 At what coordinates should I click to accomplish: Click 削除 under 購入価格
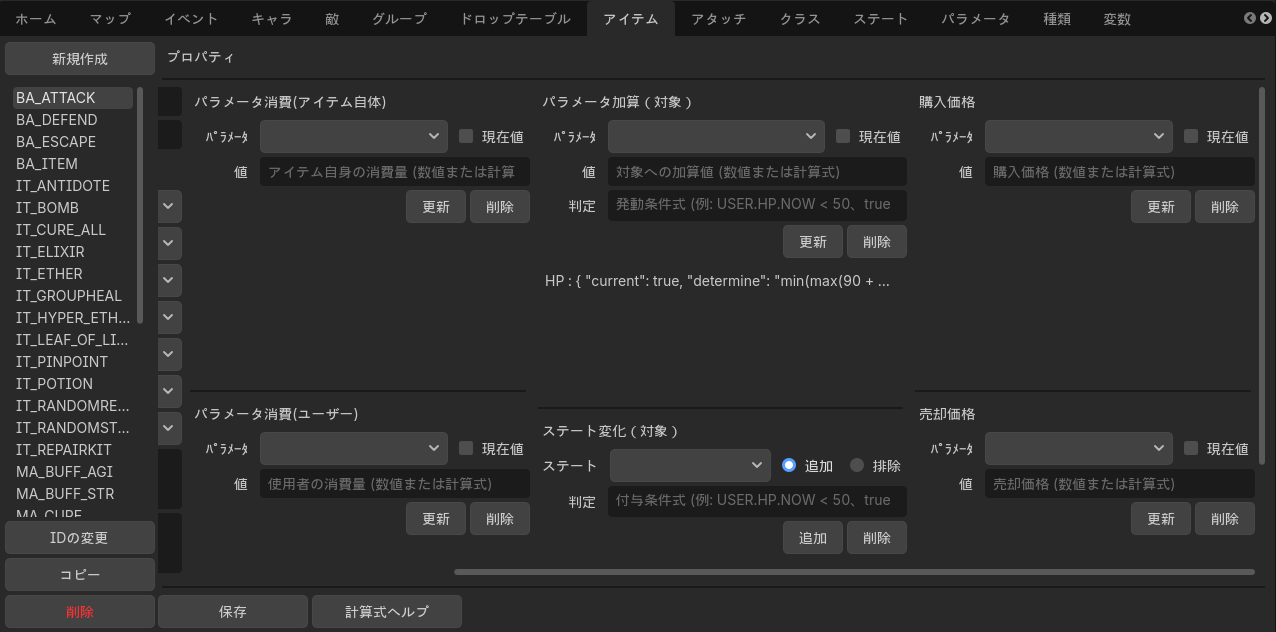(1225, 207)
